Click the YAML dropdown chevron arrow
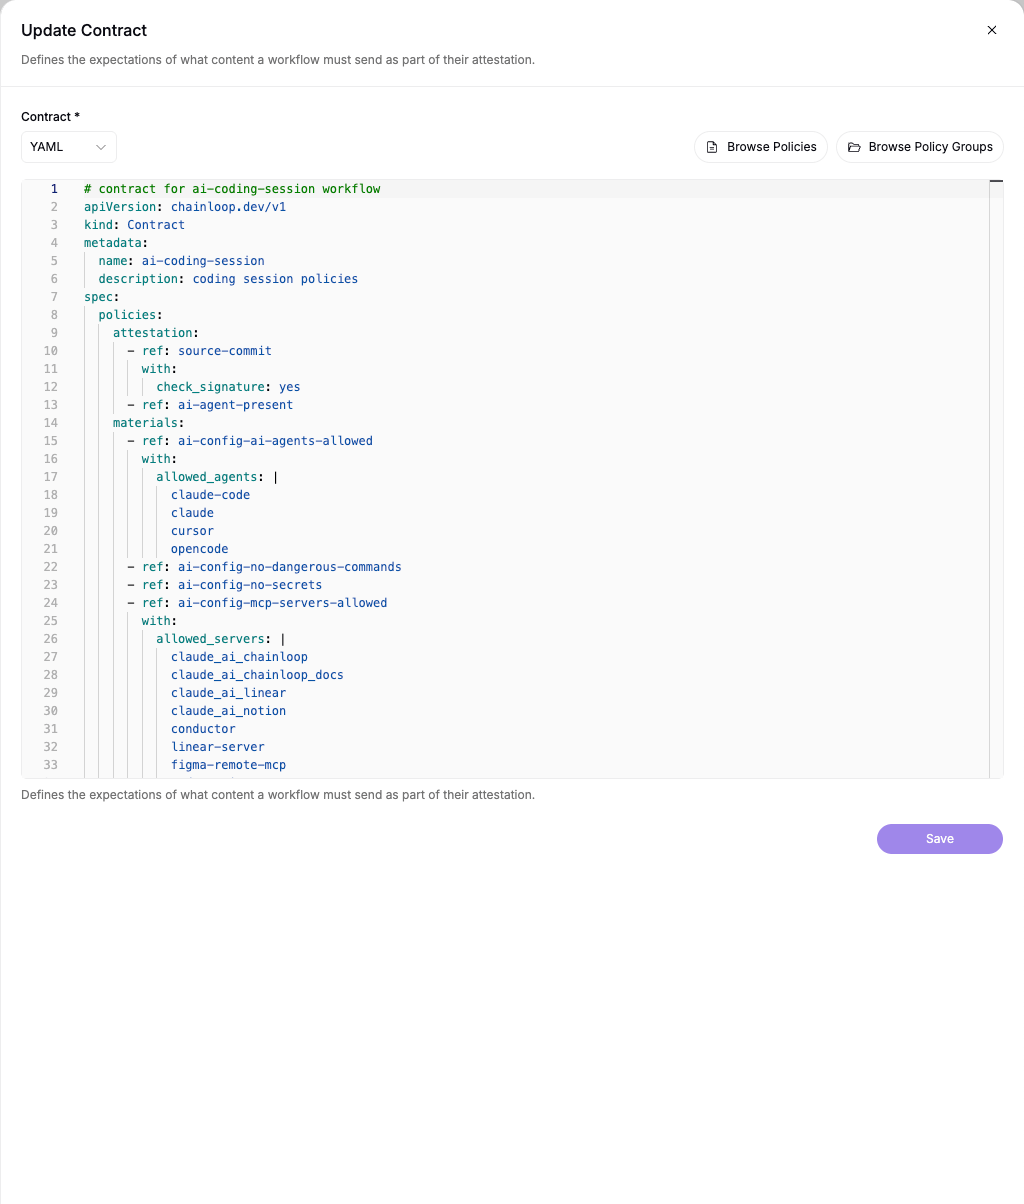Image resolution: width=1024 pixels, height=1204 pixels. [x=100, y=147]
